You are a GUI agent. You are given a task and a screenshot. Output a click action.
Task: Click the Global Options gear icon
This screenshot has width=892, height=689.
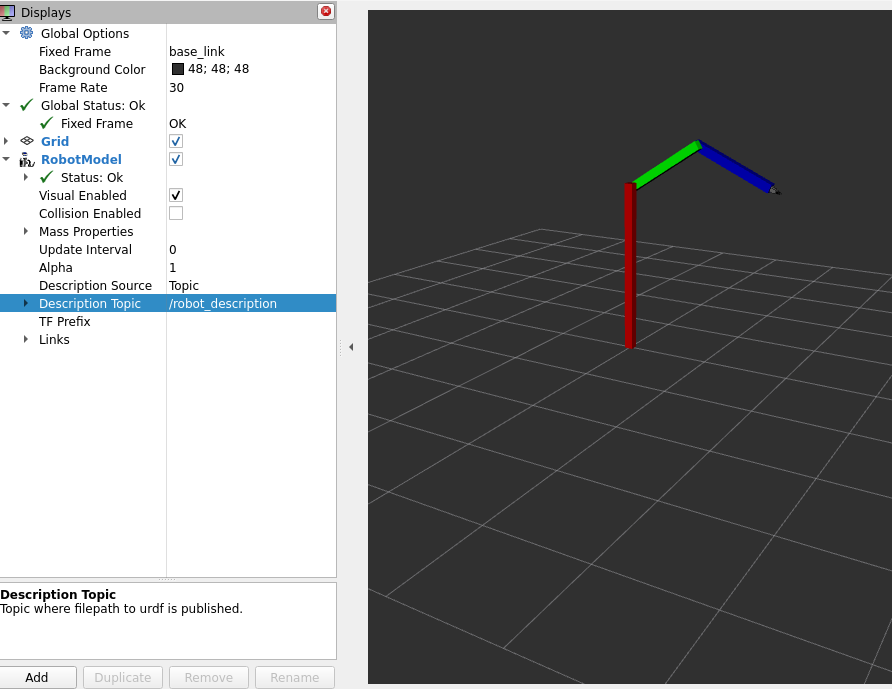[27, 33]
